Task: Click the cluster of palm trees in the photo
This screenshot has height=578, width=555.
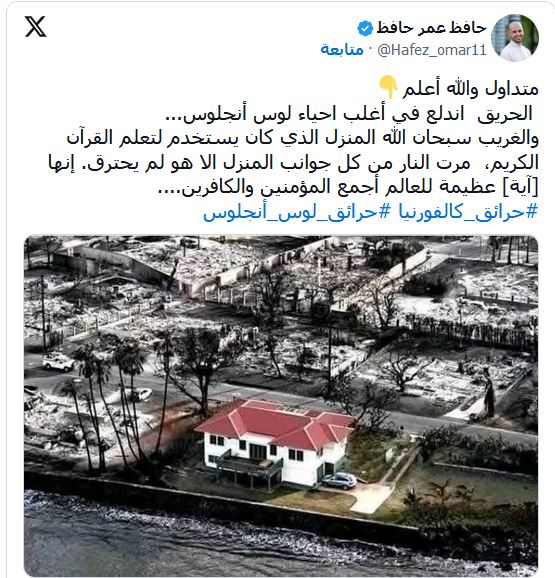Action: 111,398
